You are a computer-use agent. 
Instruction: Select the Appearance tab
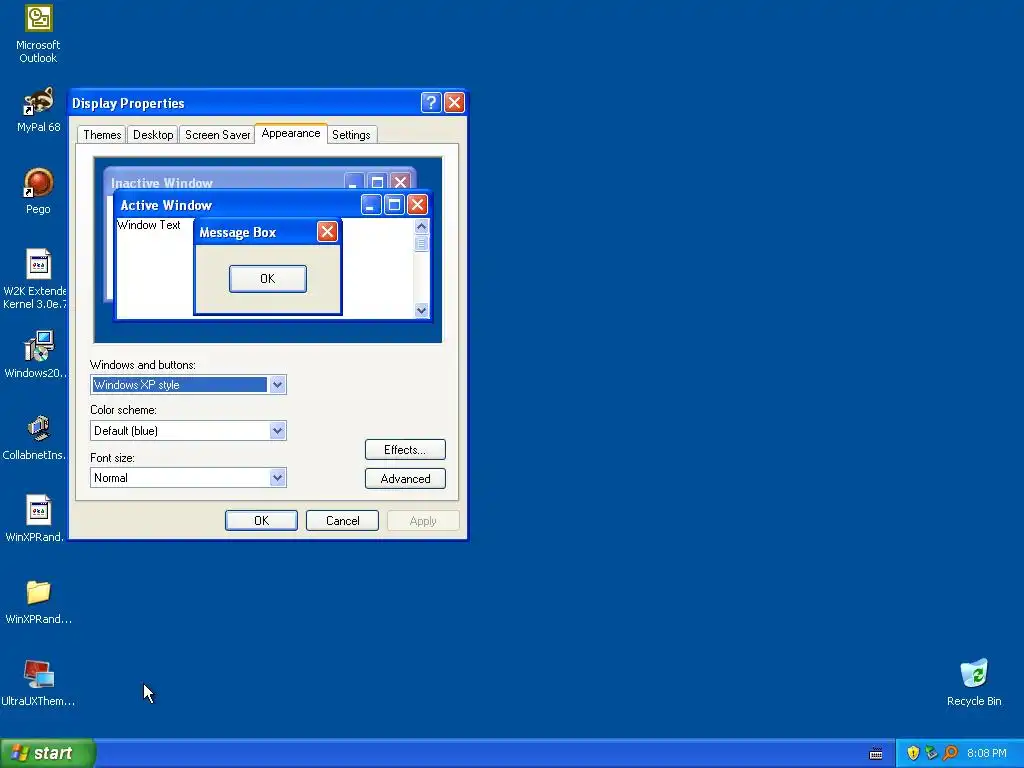[291, 133]
